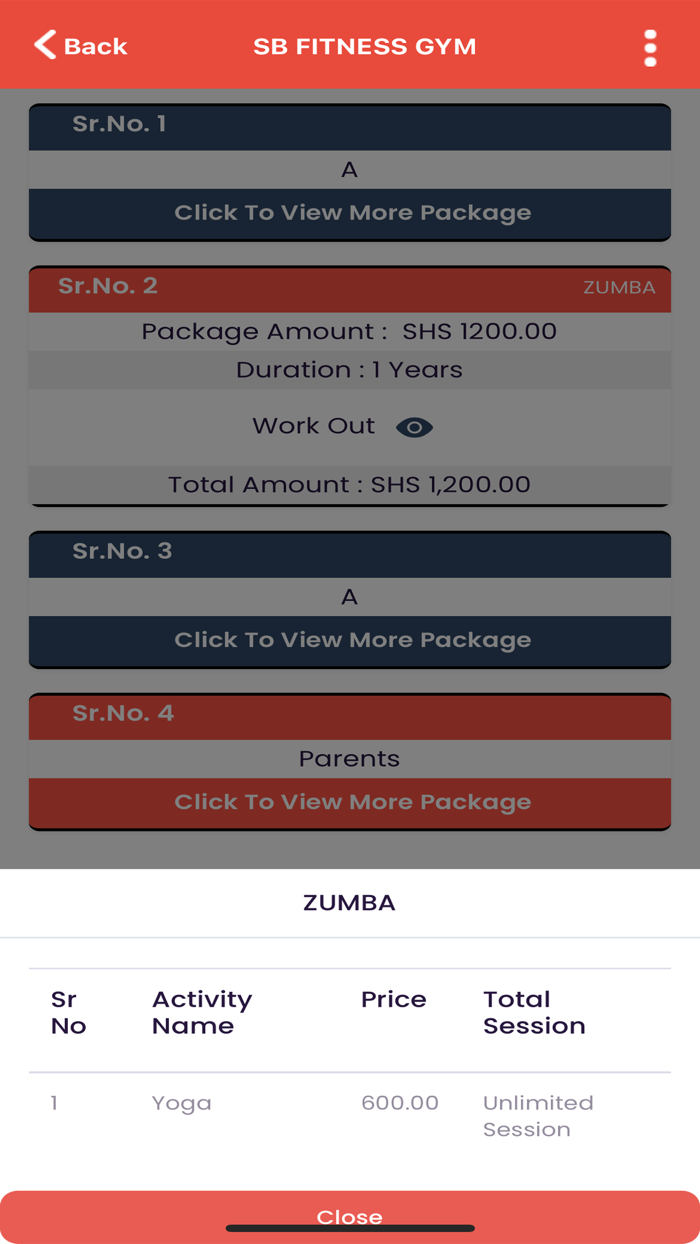This screenshot has height=1244, width=700.
Task: Show Work Out details via the eye toggle
Action: (413, 427)
